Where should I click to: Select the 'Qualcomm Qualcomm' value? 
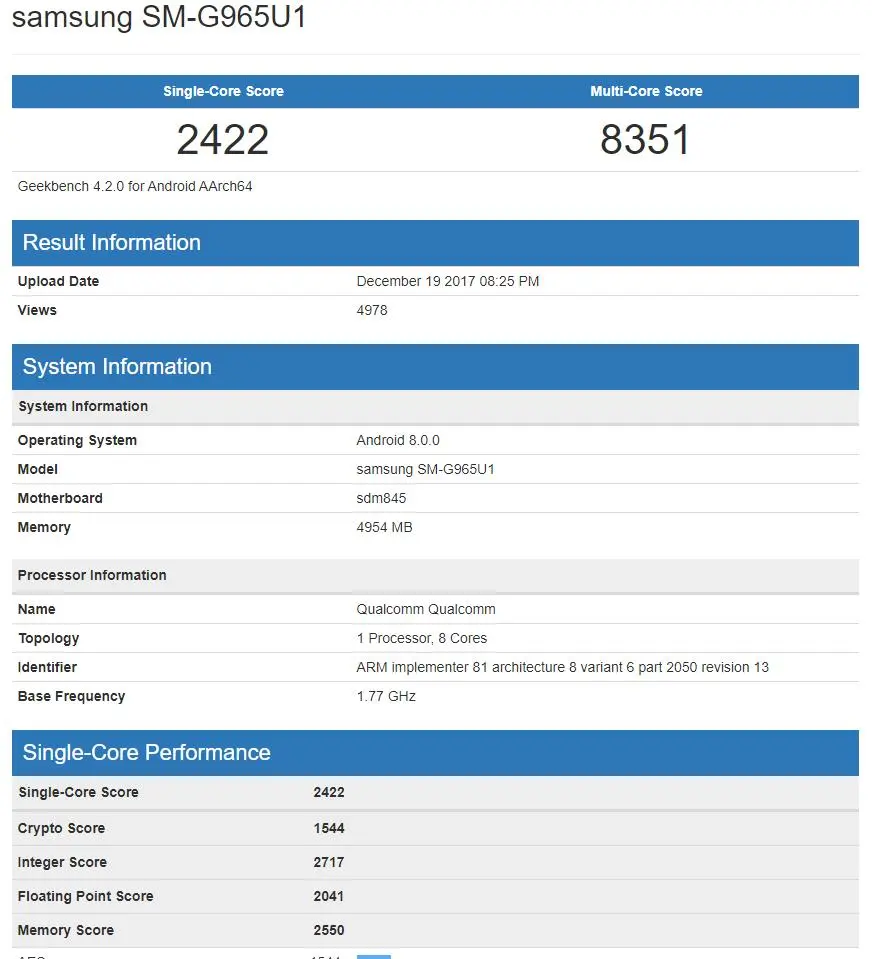tap(426, 609)
